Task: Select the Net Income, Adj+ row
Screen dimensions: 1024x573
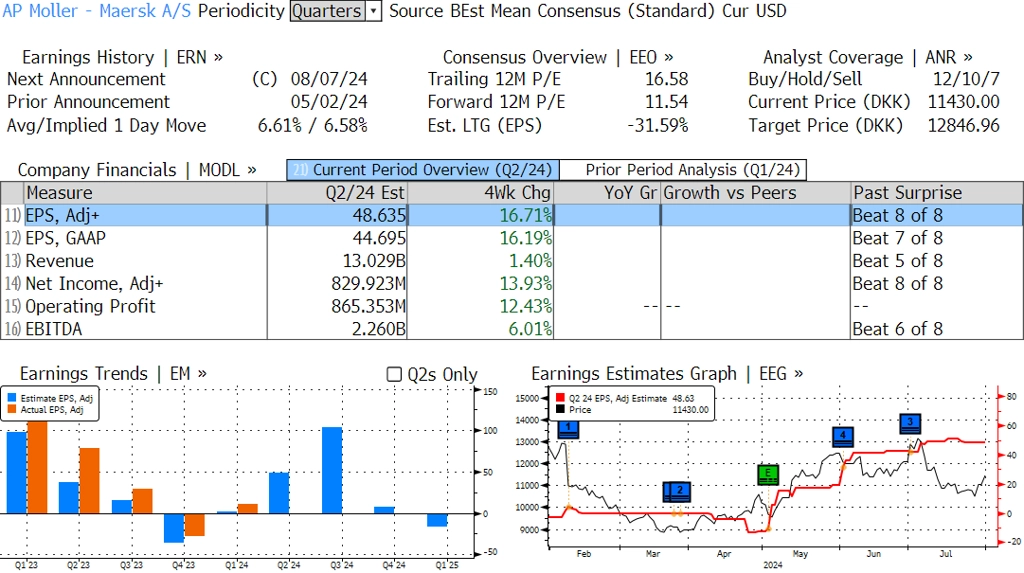Action: pyautogui.click(x=512, y=284)
